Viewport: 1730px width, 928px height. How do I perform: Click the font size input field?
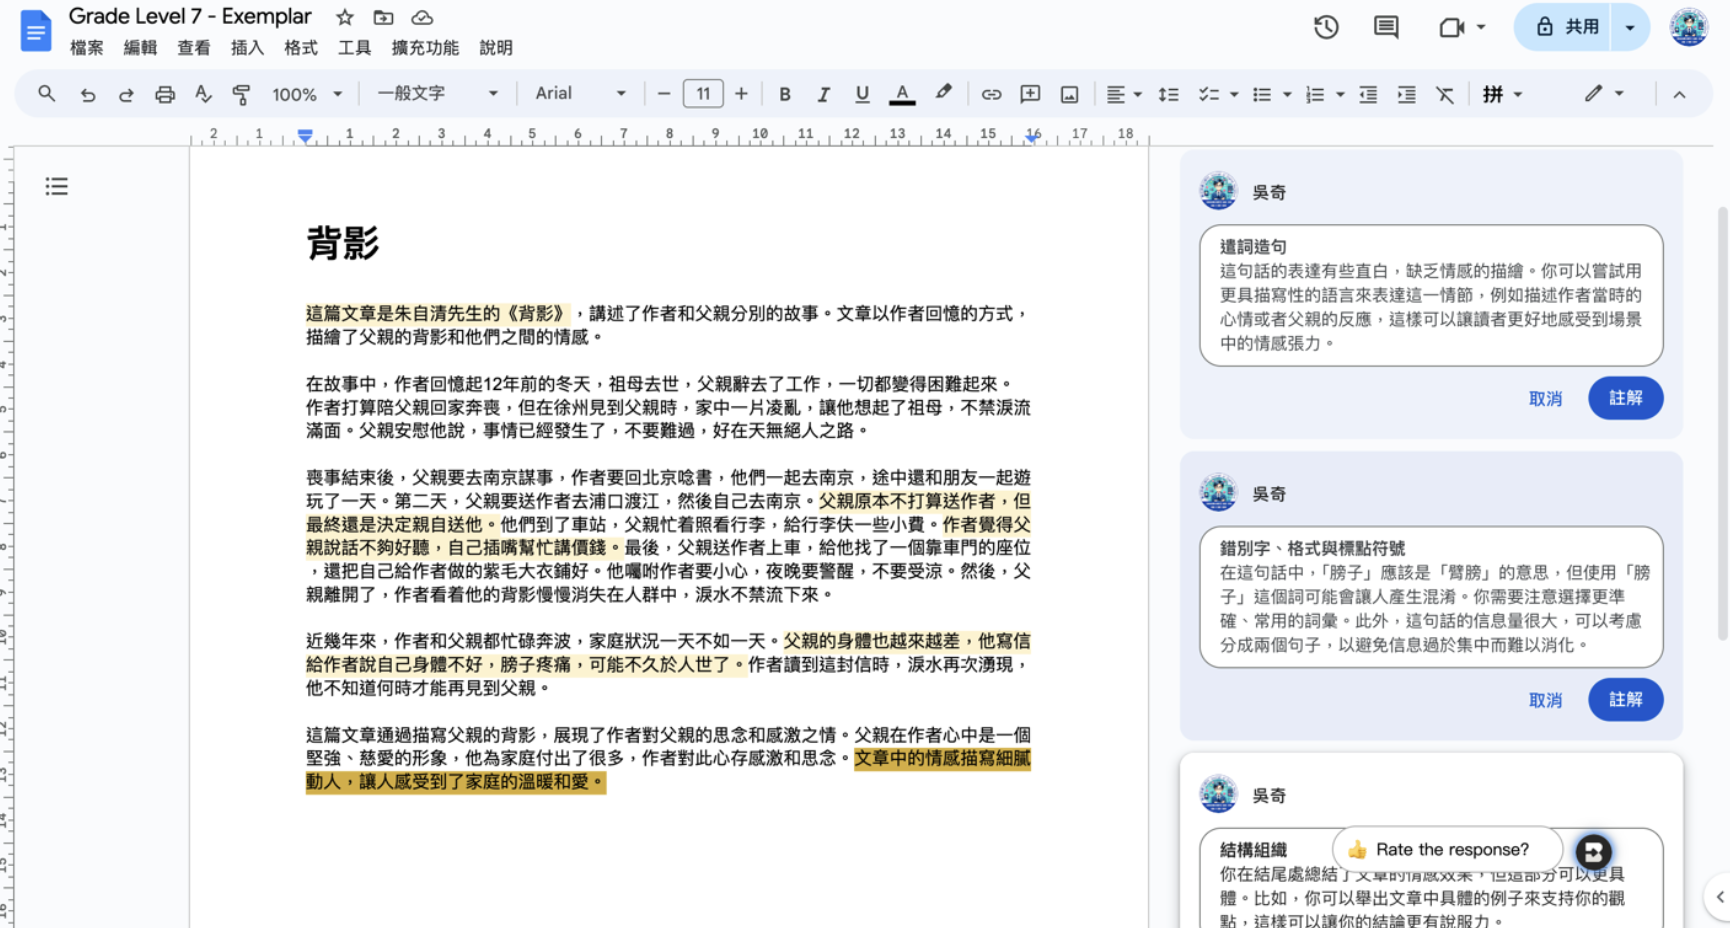coord(703,94)
